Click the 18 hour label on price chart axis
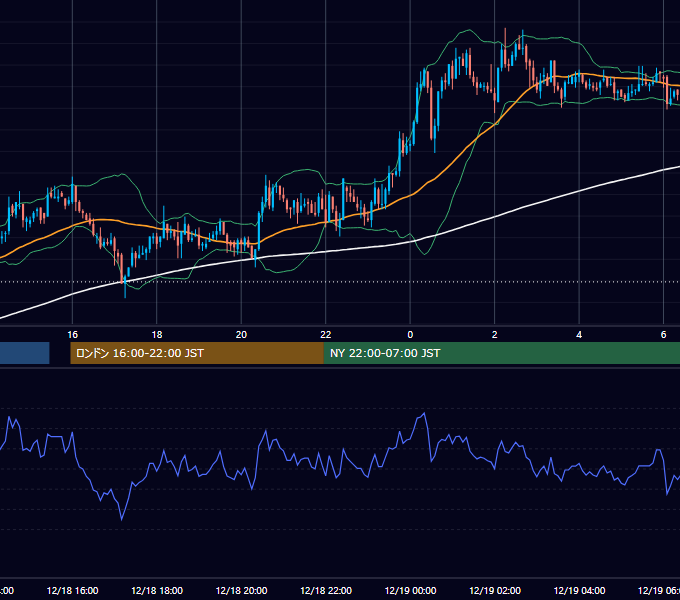Viewport: 680px width, 600px height. tap(157, 335)
